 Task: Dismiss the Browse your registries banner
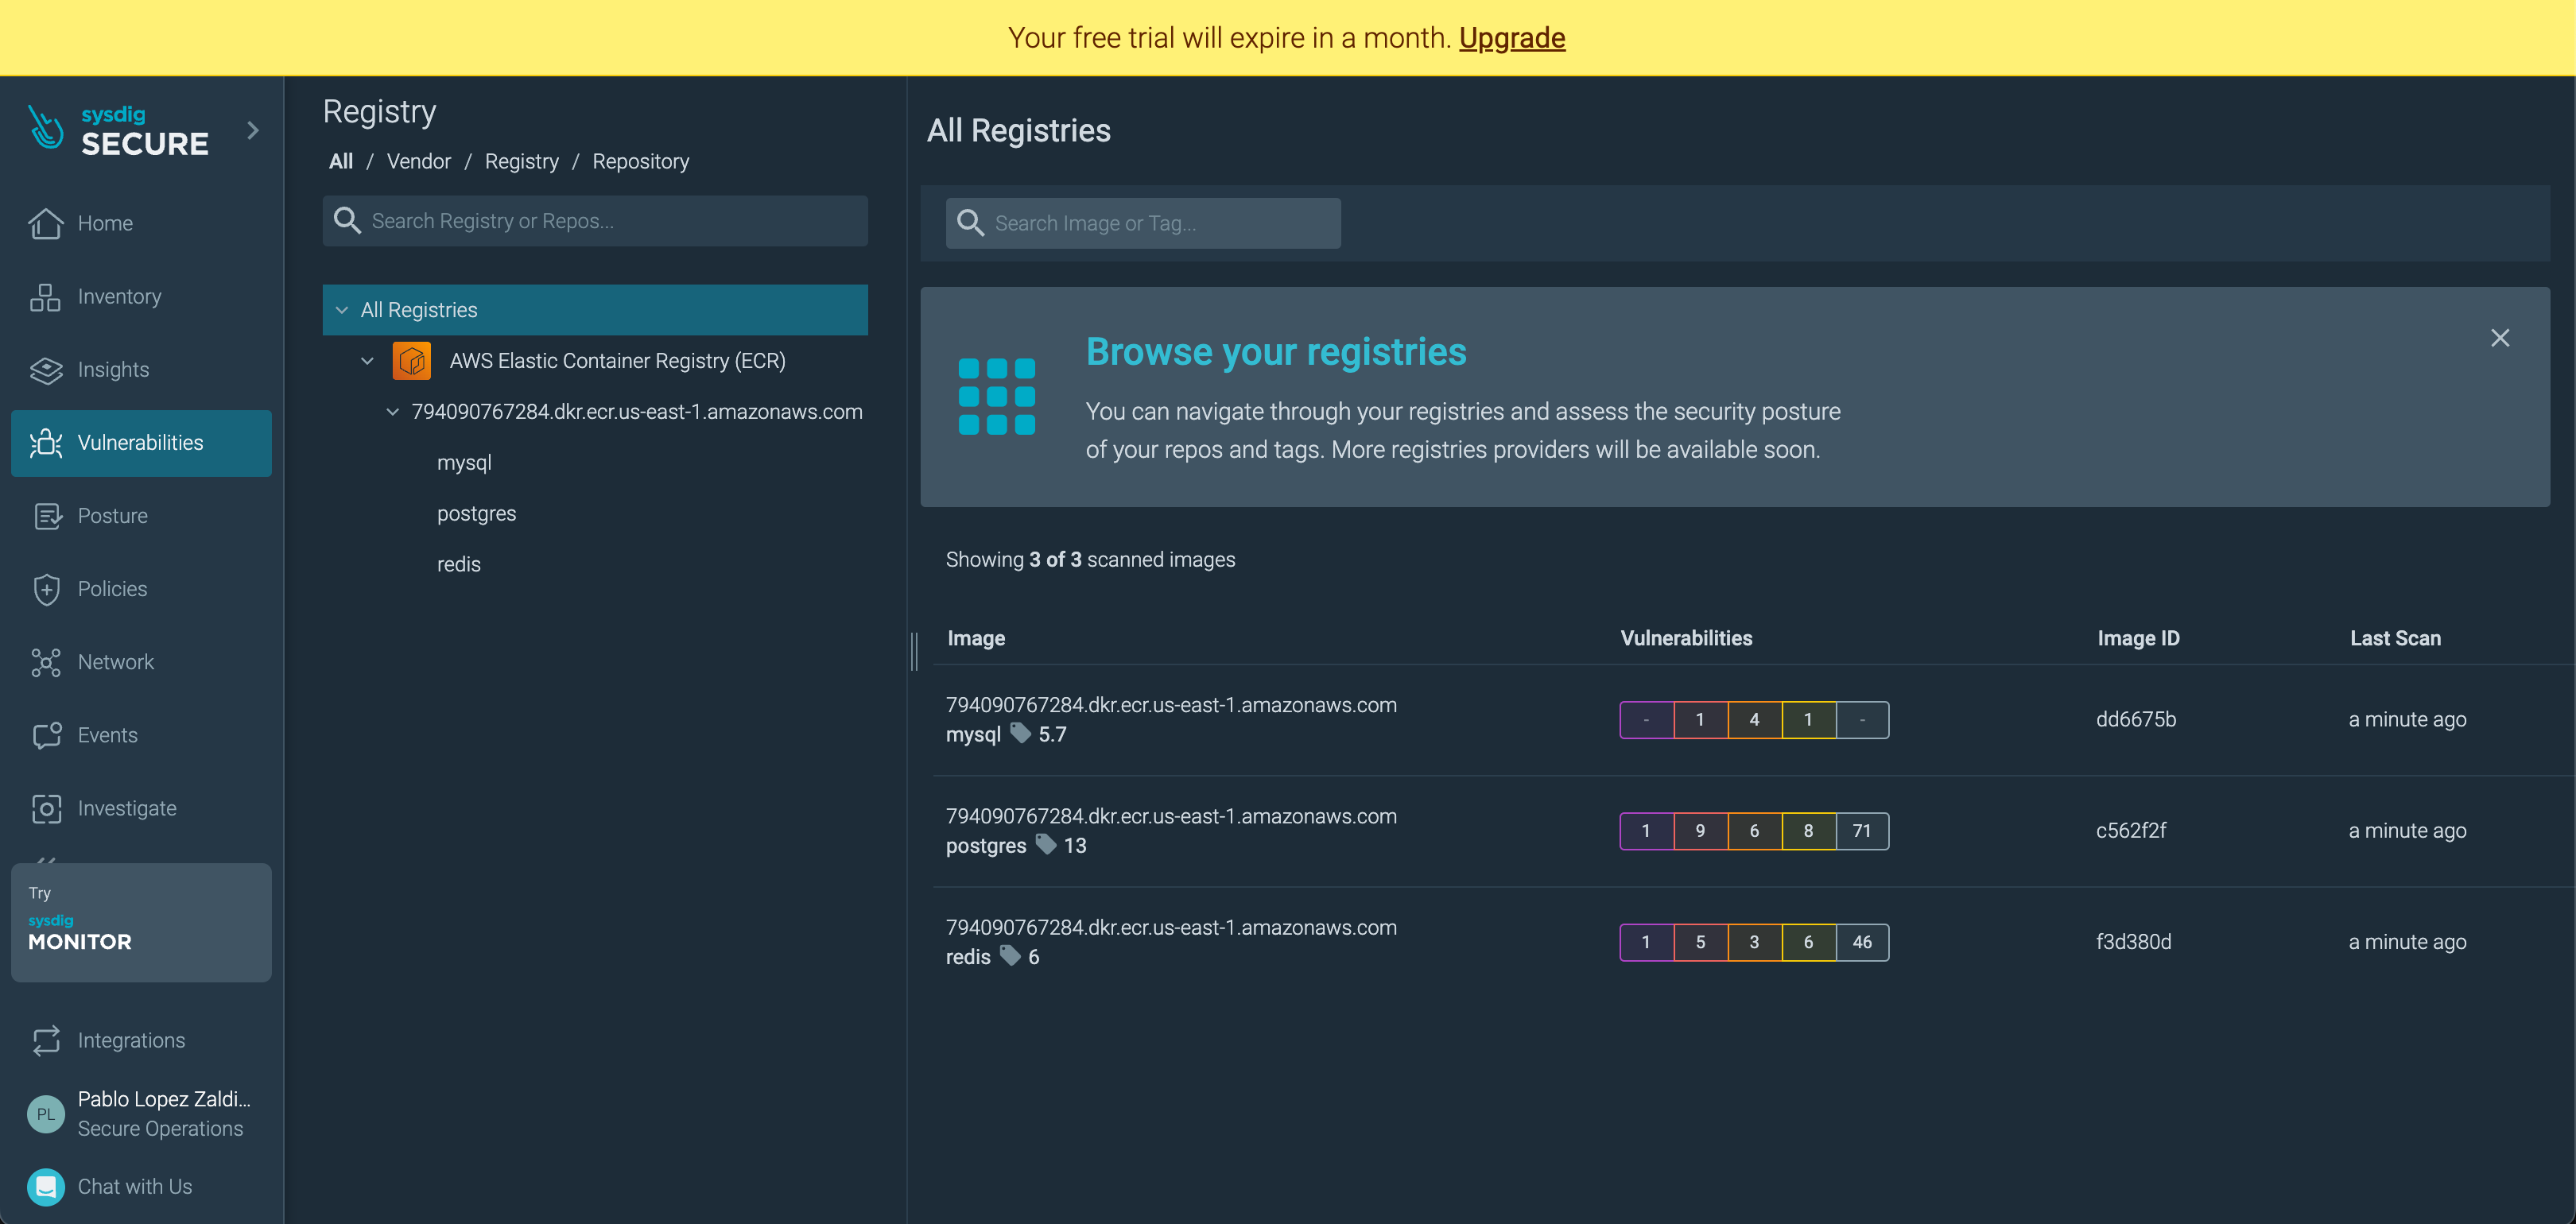[2499, 338]
